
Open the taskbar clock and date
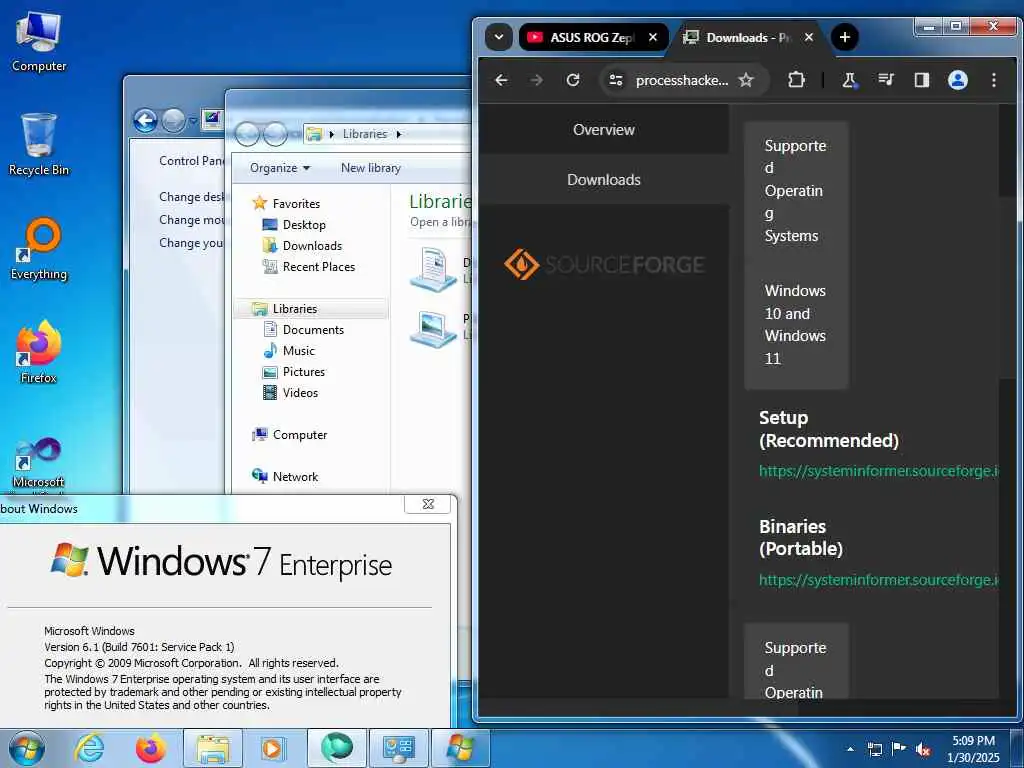973,749
